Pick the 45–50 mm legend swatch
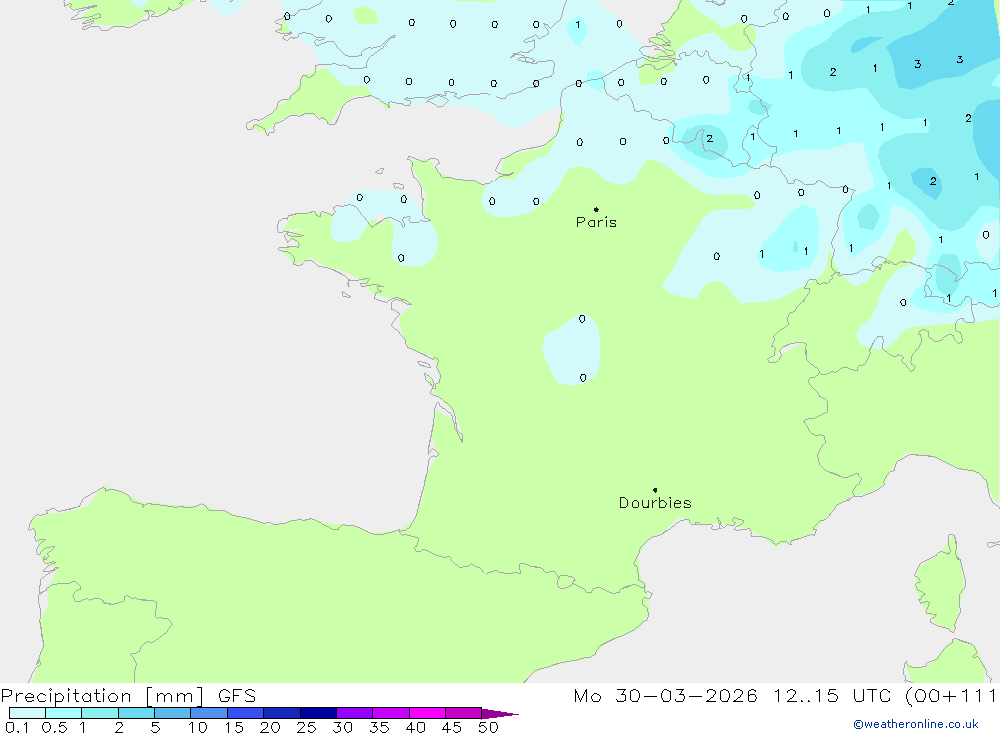Image resolution: width=1000 pixels, height=733 pixels. 464,713
